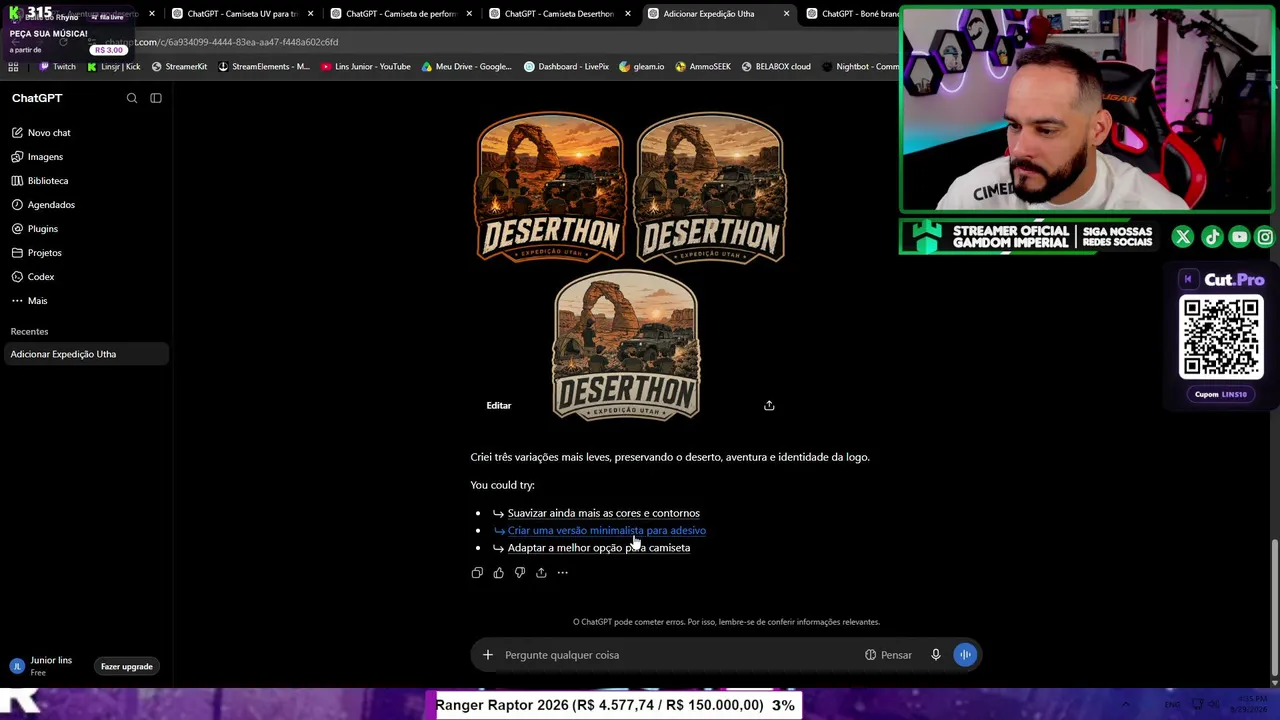Close the 'ChatGPT - Camiseta UV' tab

tap(311, 14)
